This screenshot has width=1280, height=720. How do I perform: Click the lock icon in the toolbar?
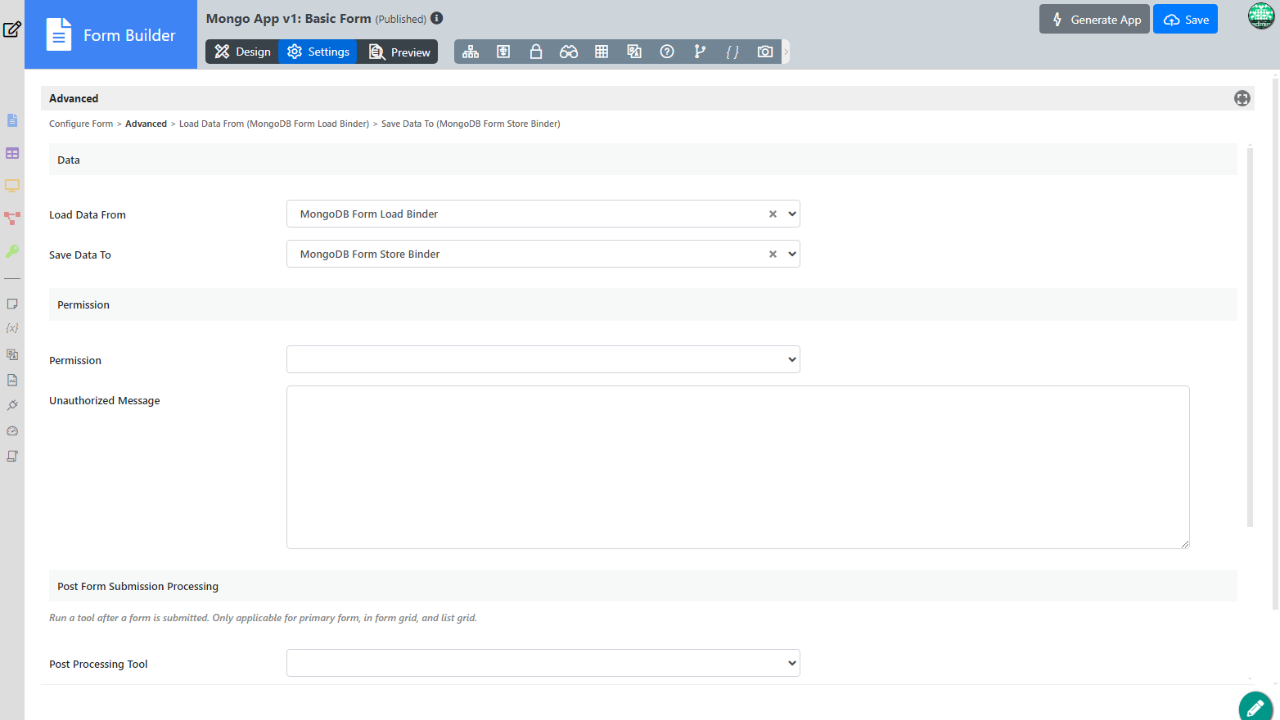coord(536,52)
